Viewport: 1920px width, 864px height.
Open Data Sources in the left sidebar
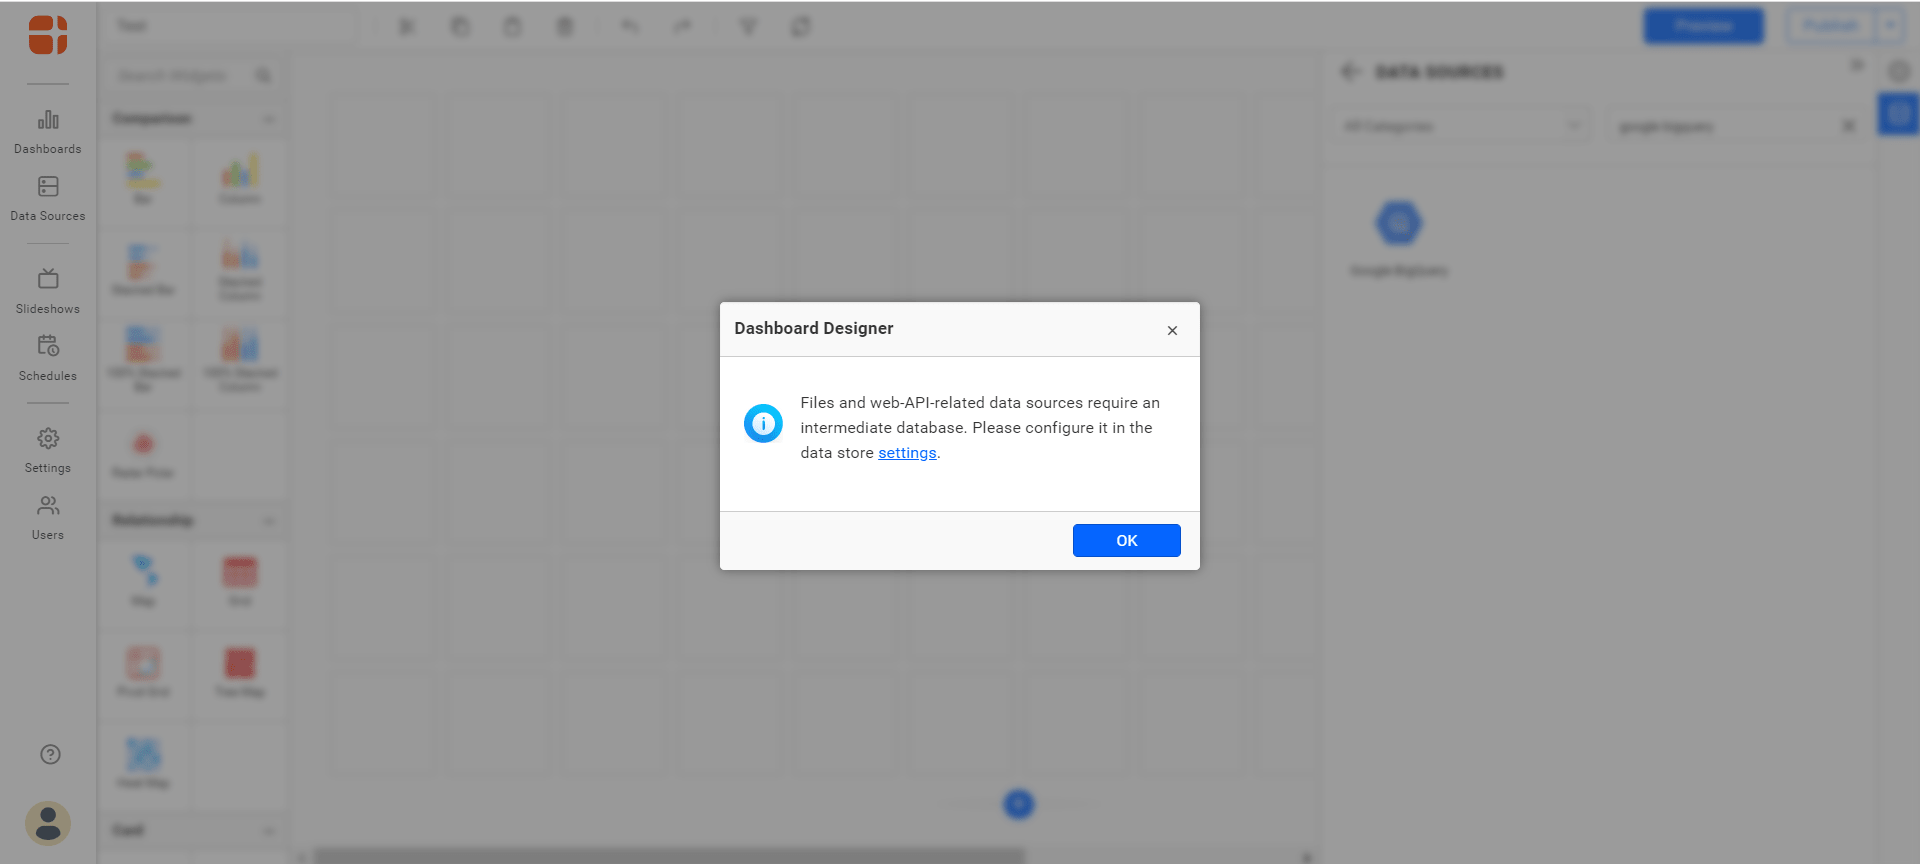(x=48, y=199)
